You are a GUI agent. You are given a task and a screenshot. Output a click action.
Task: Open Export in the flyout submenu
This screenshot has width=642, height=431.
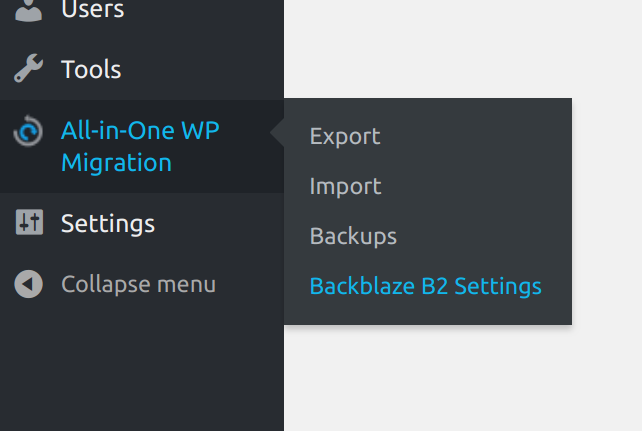pos(345,136)
